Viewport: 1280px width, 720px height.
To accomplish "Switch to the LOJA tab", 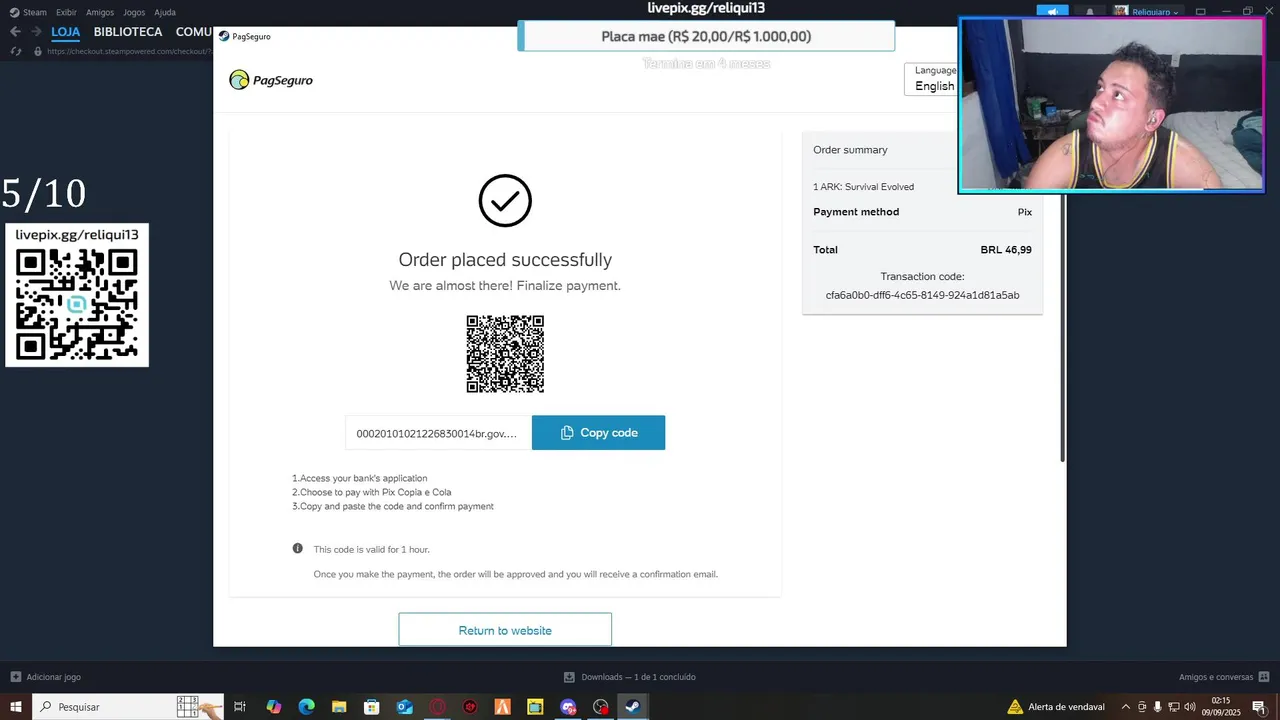I will coord(65,32).
